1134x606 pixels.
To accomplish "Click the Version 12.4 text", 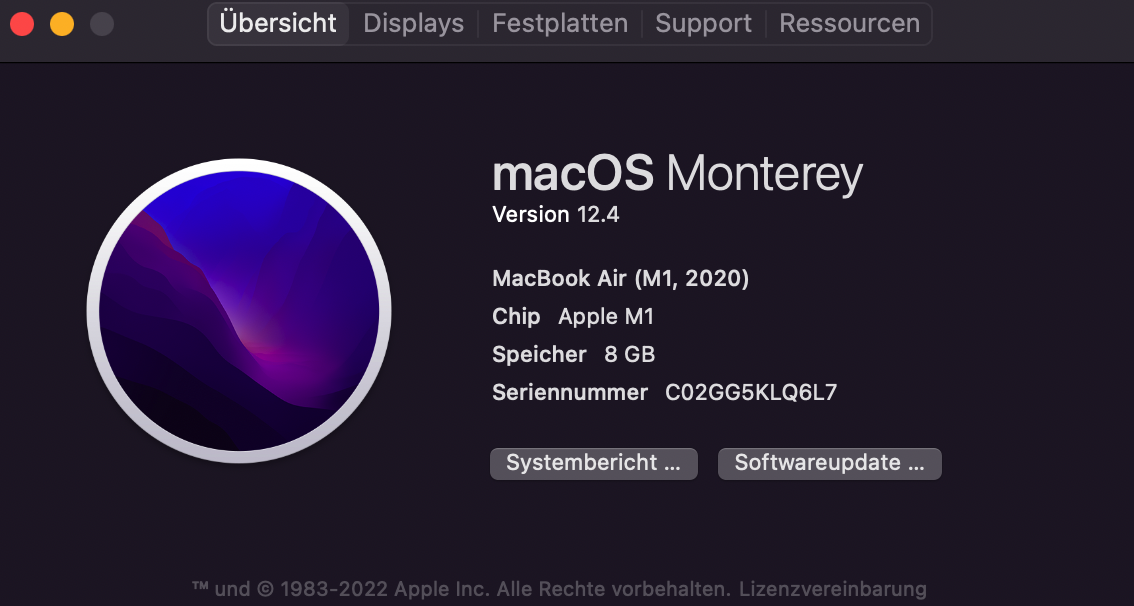I will (x=556, y=214).
